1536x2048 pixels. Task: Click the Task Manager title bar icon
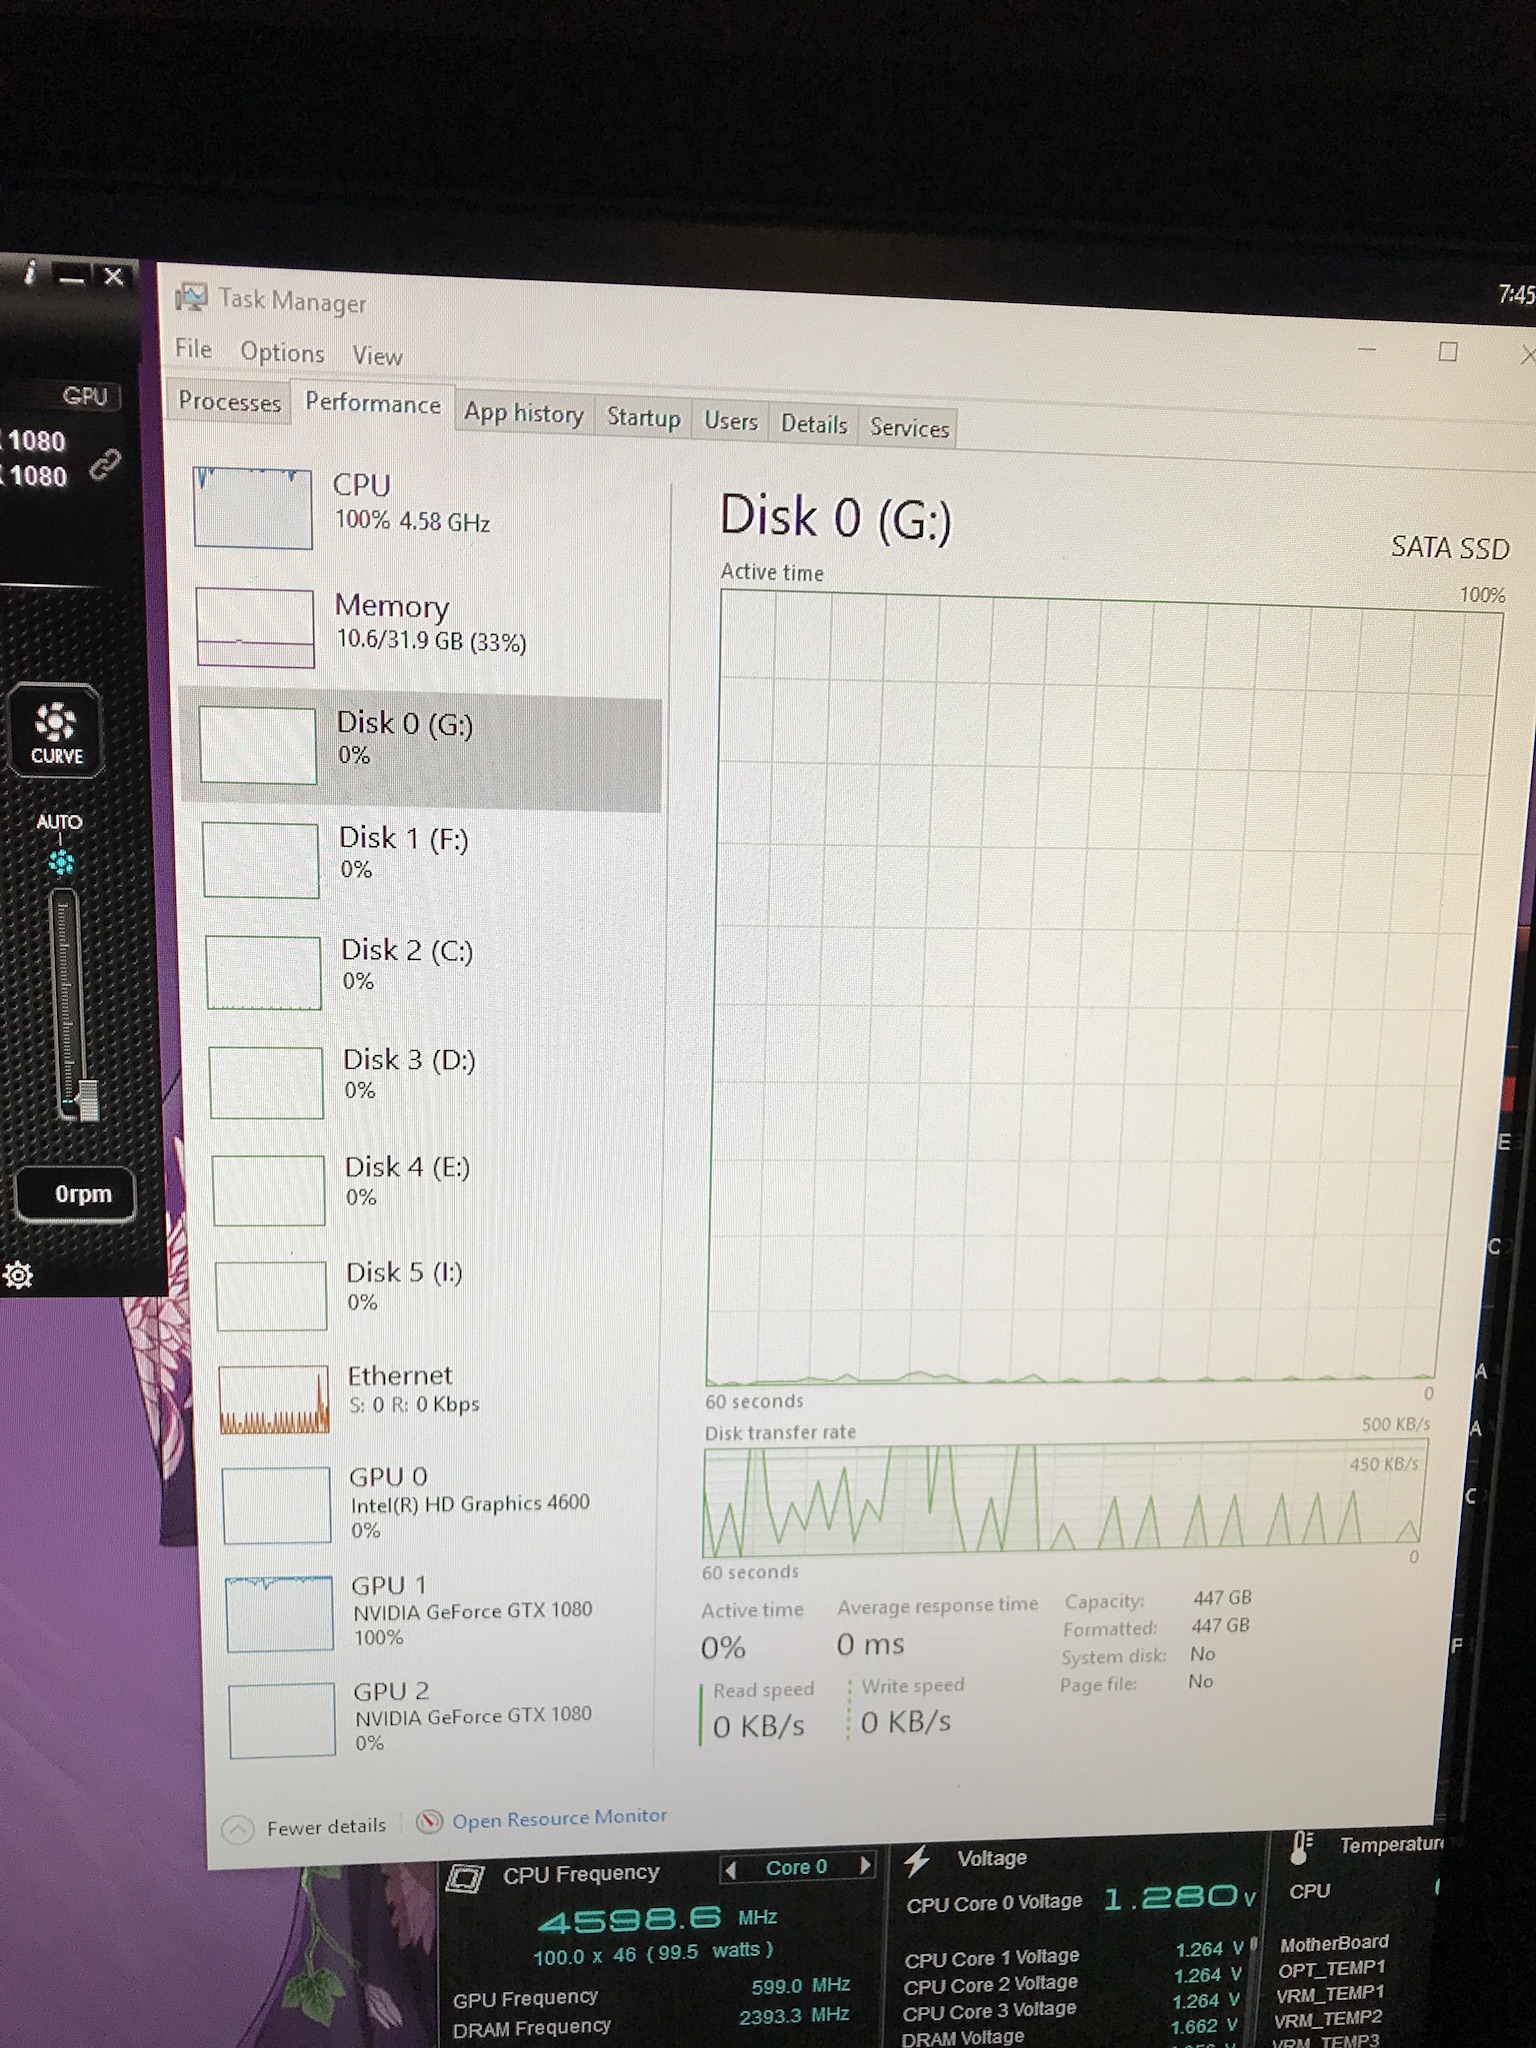coord(191,297)
